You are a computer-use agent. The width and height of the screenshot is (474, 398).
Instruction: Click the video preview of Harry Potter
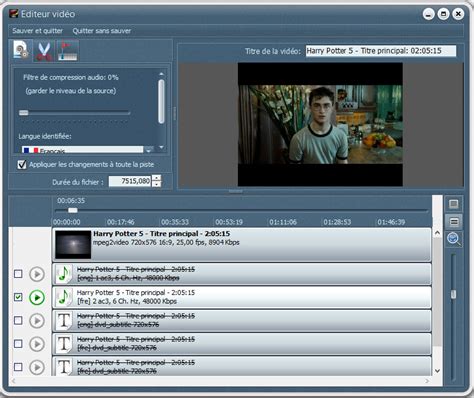(x=320, y=124)
